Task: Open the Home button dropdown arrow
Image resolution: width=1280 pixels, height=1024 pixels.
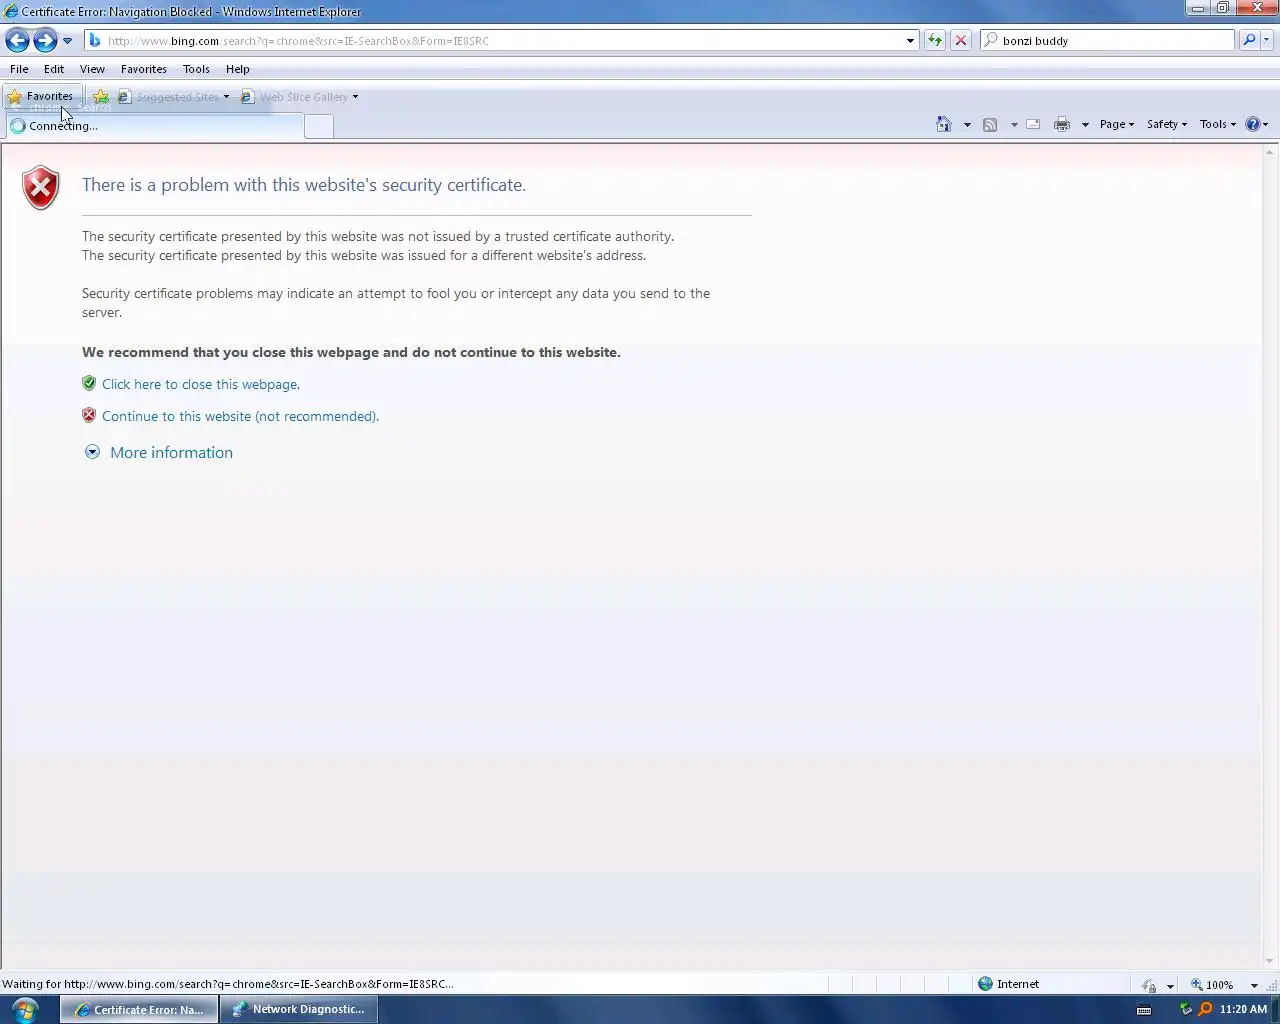Action: (x=967, y=125)
